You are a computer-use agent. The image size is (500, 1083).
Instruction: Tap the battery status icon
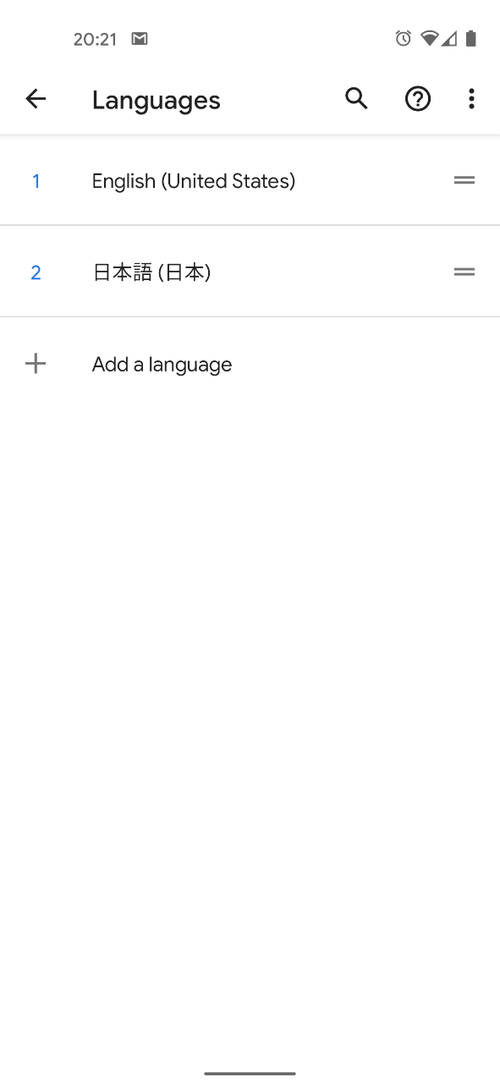tap(471, 39)
